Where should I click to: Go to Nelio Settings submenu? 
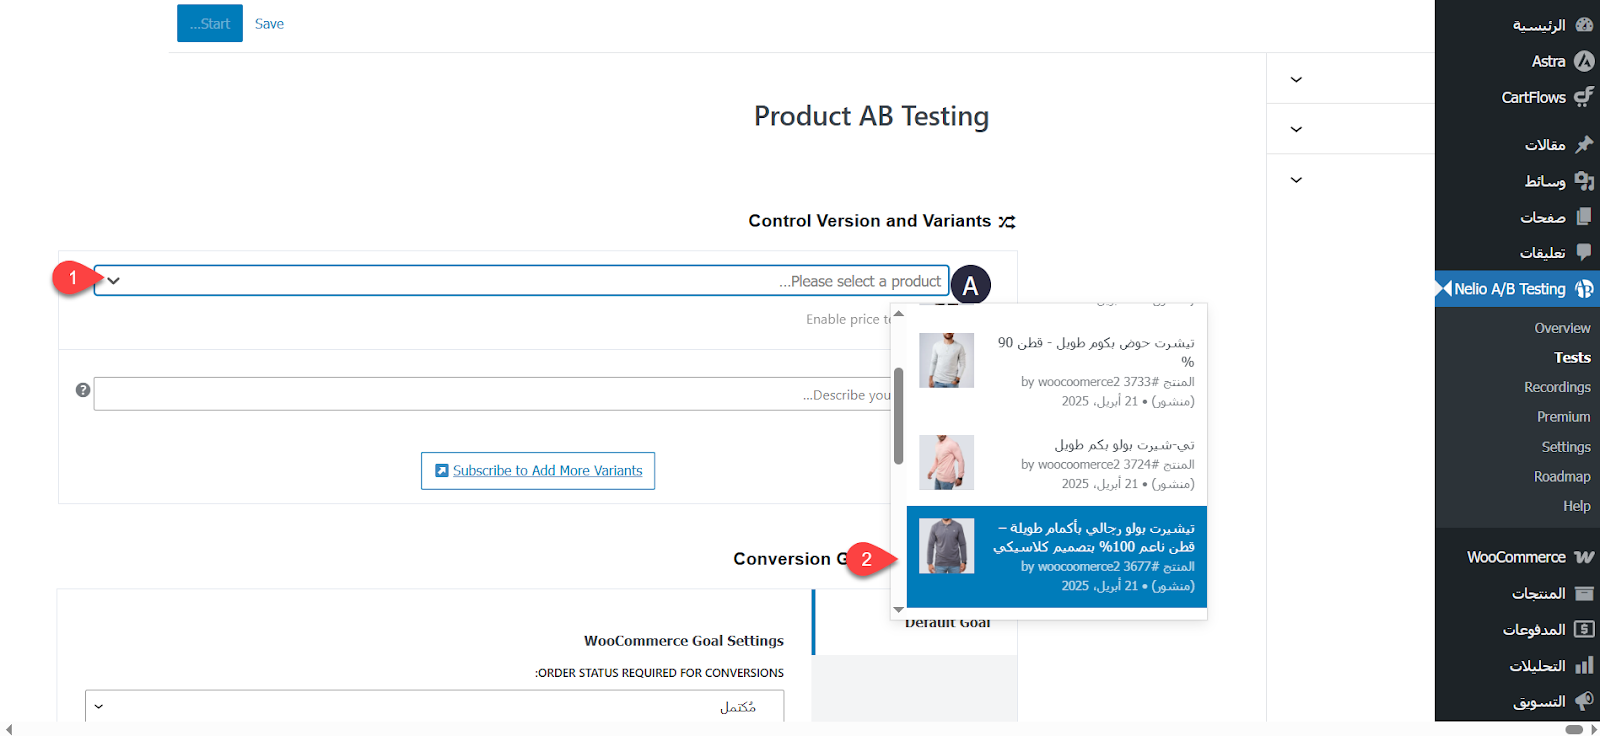[1566, 447]
